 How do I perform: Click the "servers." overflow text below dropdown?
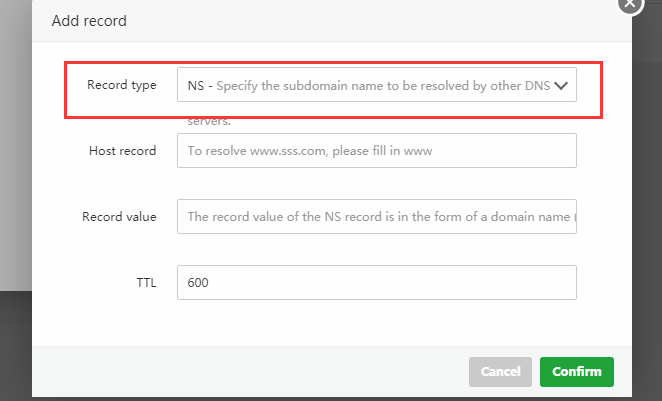click(x=209, y=121)
